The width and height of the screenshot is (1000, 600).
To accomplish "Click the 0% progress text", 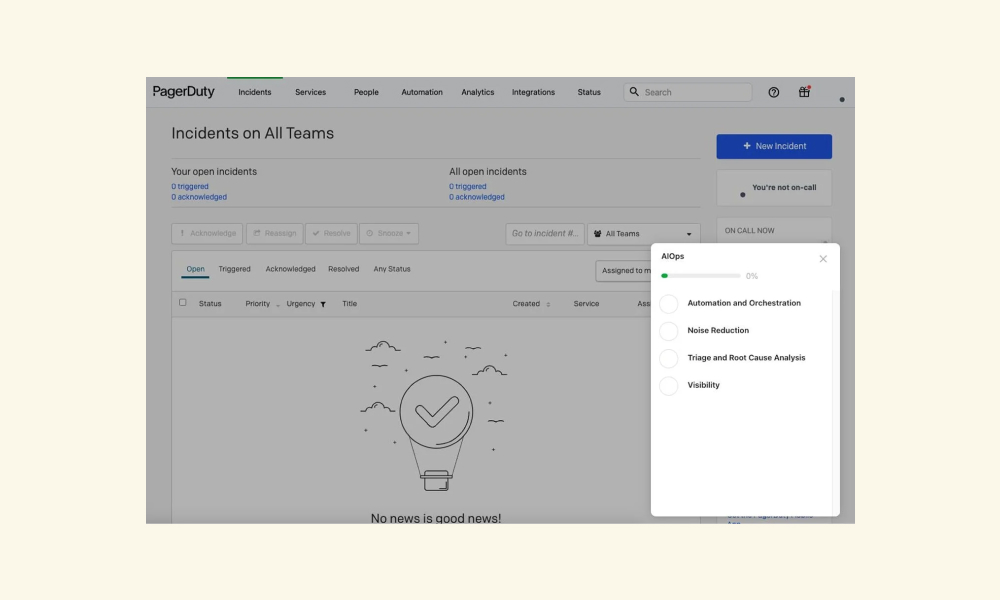I will 752,277.
